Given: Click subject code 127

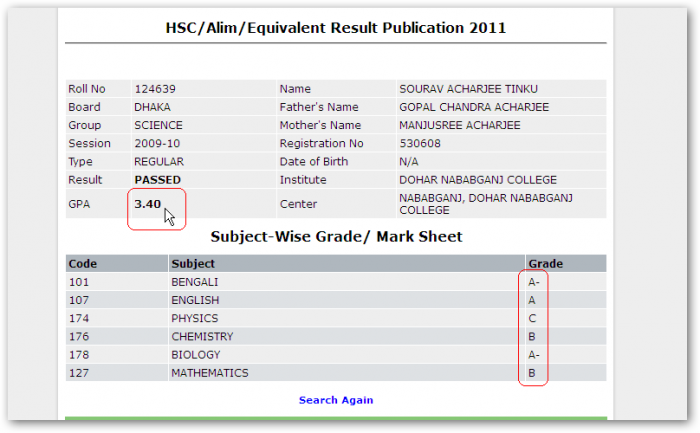Looking at the screenshot, I should 79,373.
